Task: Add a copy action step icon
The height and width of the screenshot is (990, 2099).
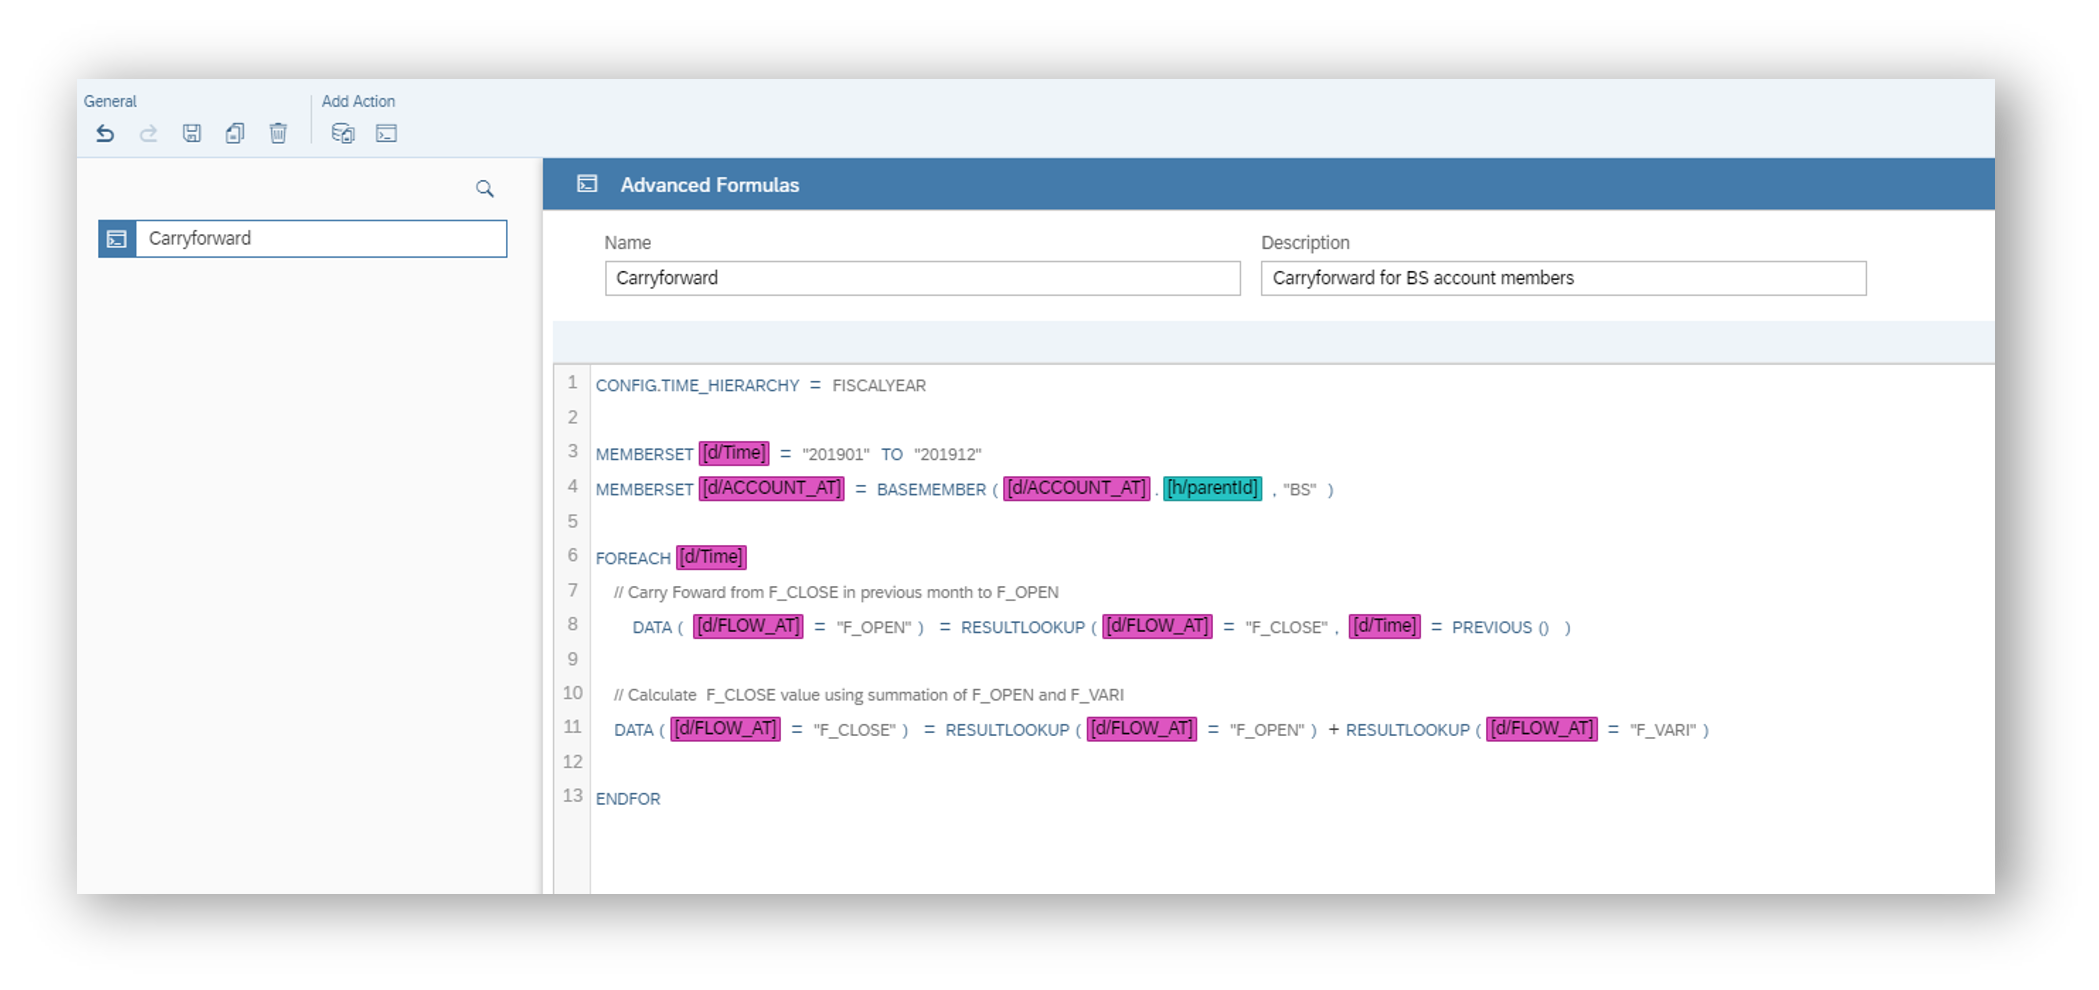Action: tap(343, 133)
